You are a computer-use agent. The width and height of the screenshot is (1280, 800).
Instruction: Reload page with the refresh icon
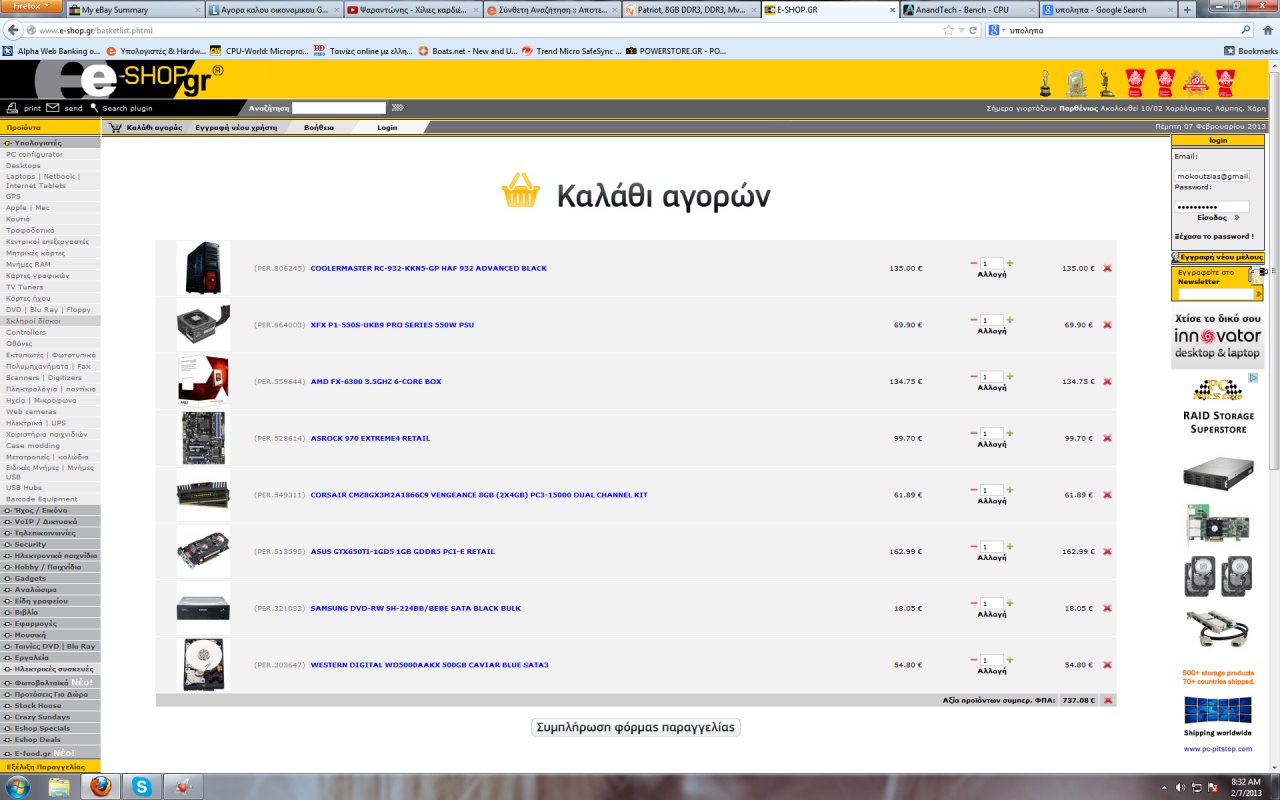973,30
